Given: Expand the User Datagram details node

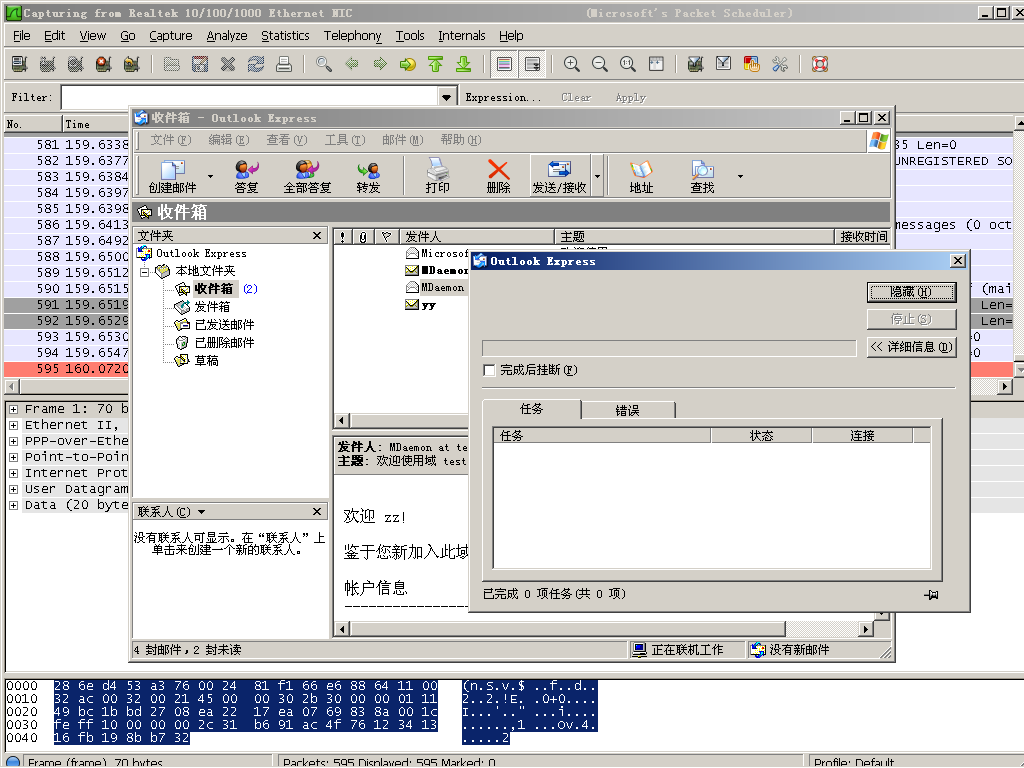Looking at the screenshot, I should click(13, 489).
